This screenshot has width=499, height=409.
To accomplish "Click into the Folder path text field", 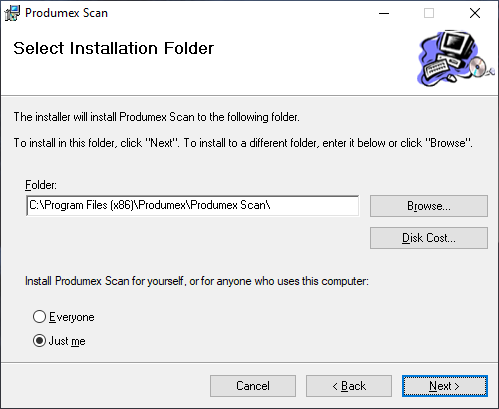I will pos(193,205).
